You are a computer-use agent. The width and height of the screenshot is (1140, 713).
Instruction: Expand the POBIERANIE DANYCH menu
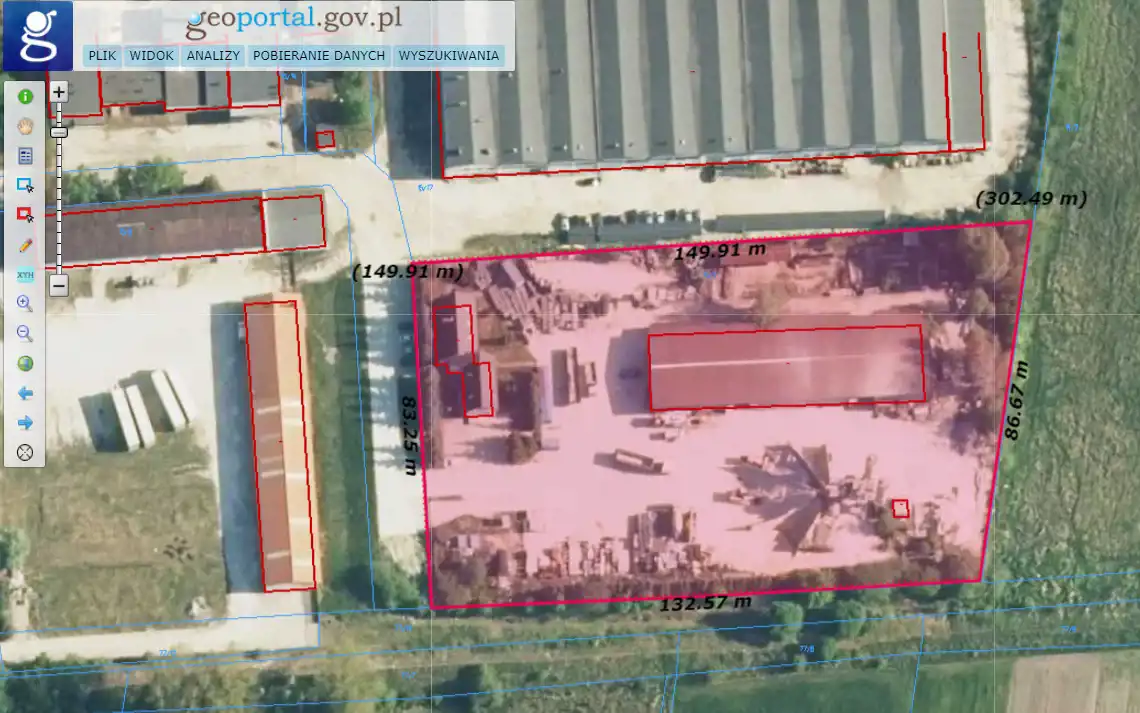[x=319, y=56]
